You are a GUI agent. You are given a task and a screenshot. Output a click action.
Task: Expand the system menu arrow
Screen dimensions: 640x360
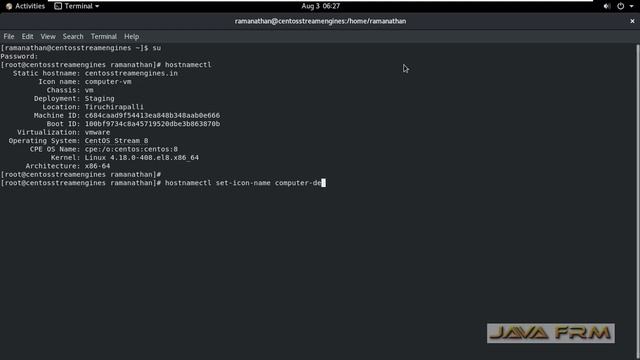631,7
